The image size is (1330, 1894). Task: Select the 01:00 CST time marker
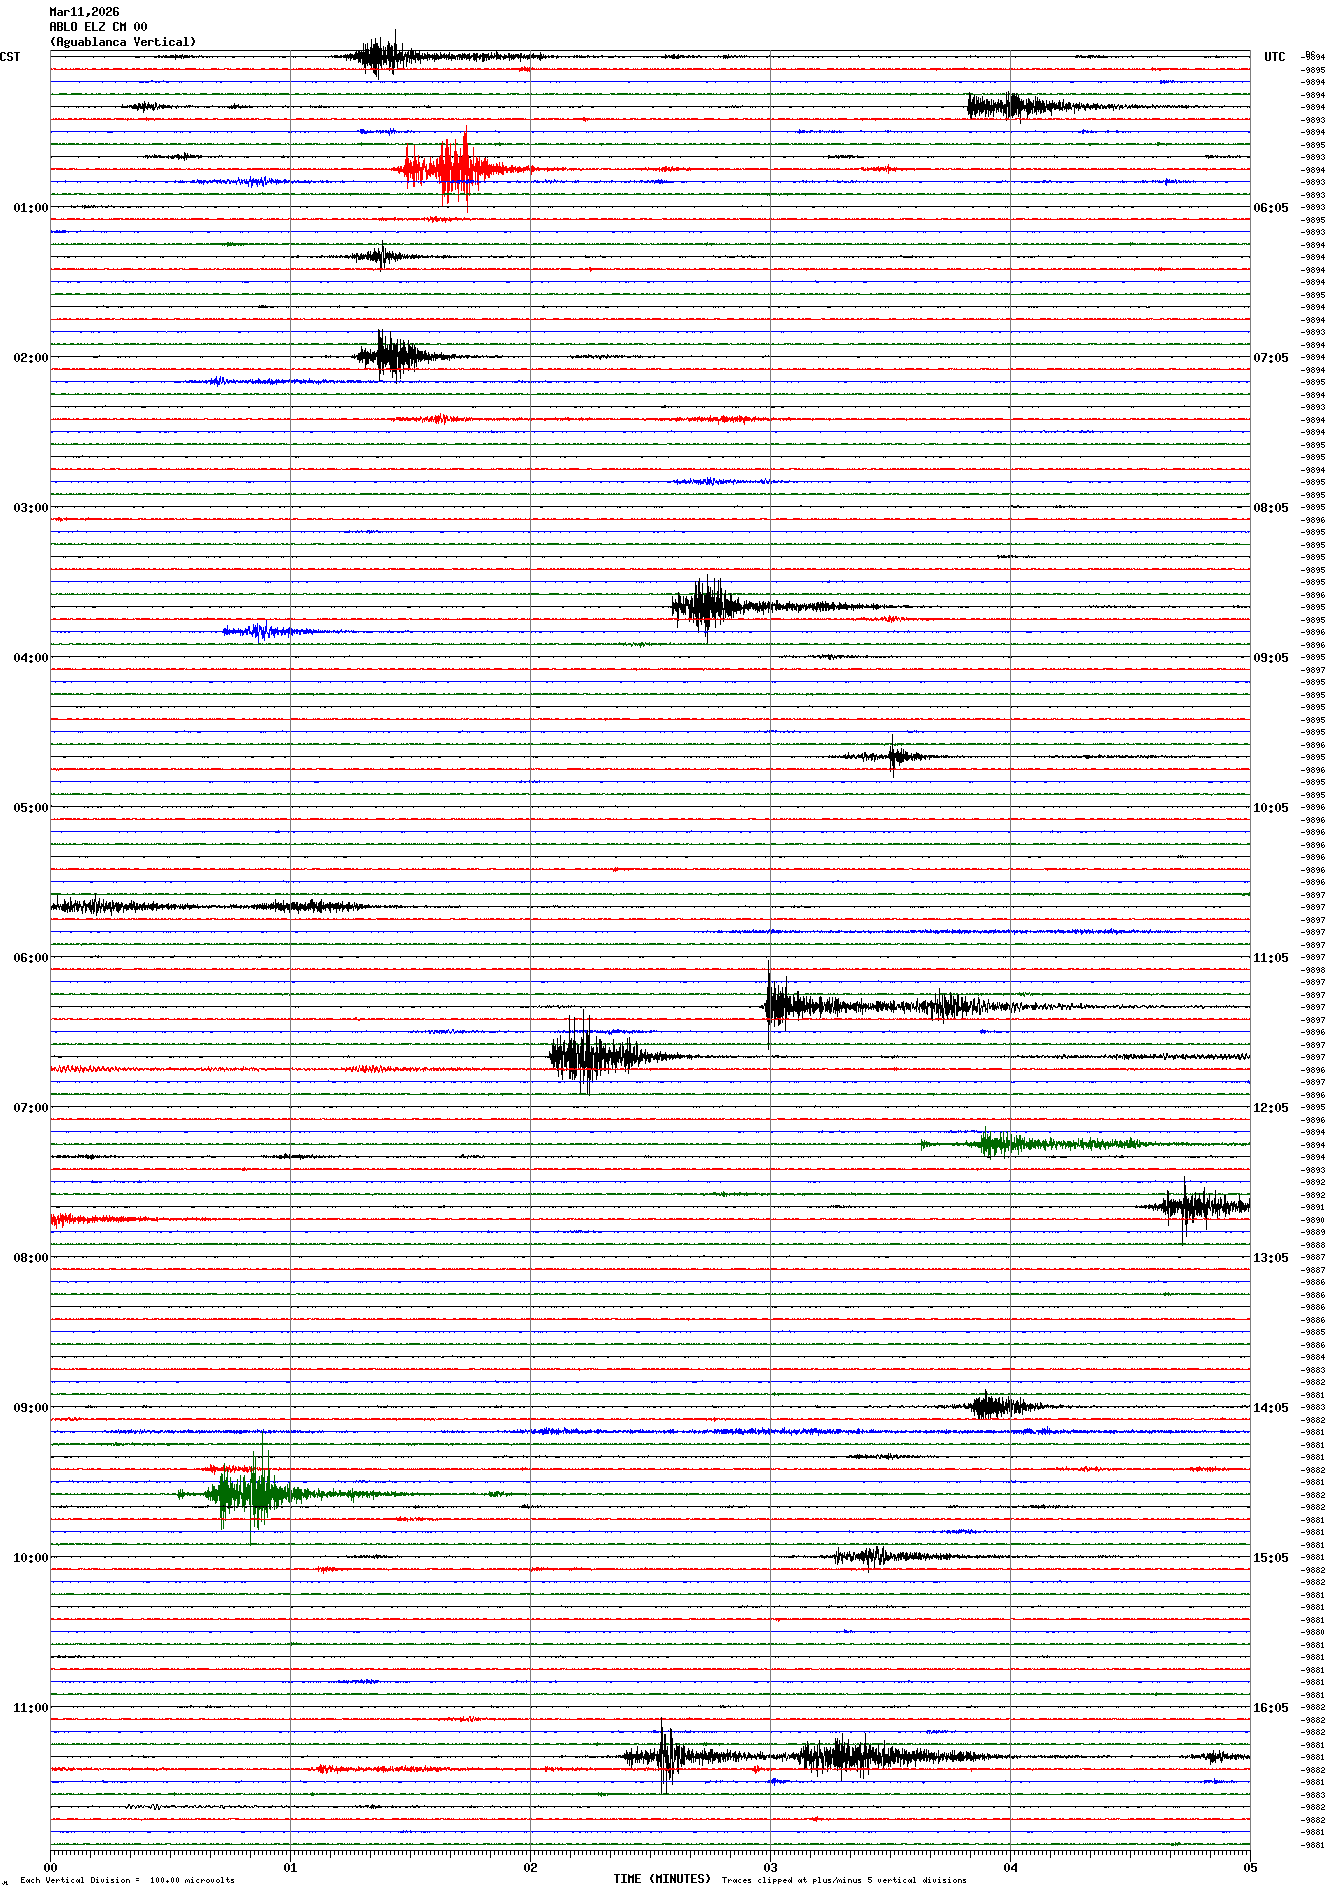(30, 208)
